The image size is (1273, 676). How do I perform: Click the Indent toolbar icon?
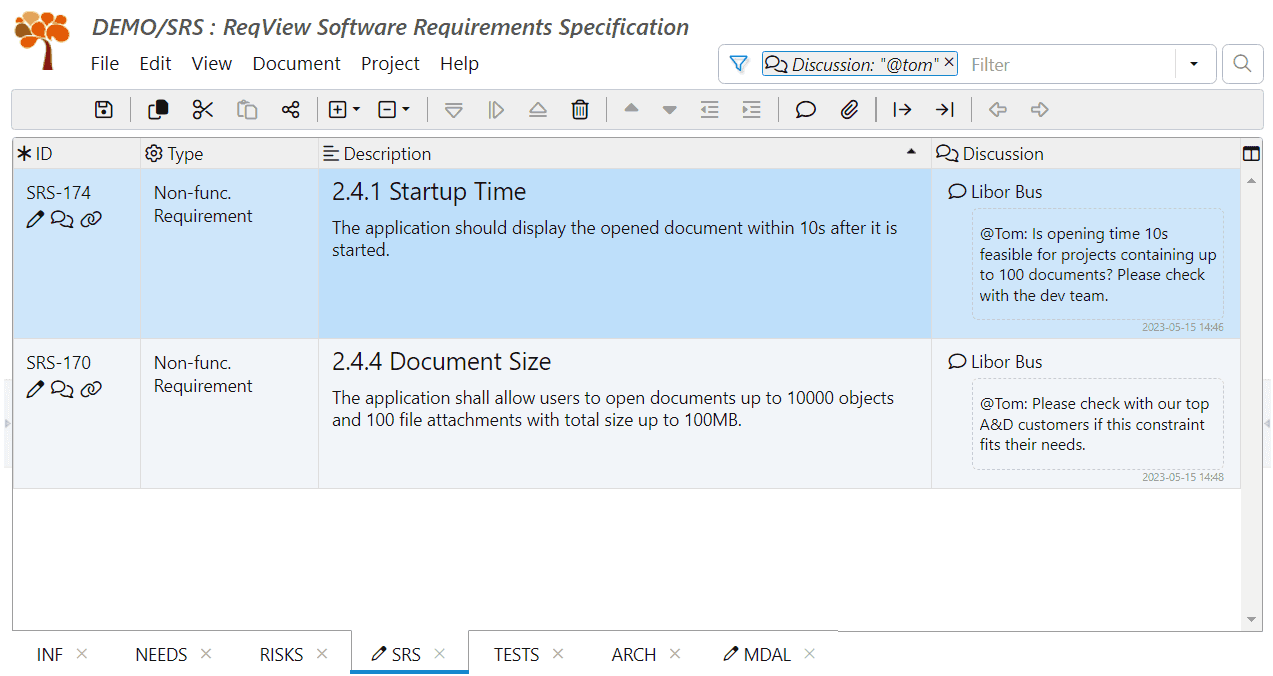tap(752, 110)
